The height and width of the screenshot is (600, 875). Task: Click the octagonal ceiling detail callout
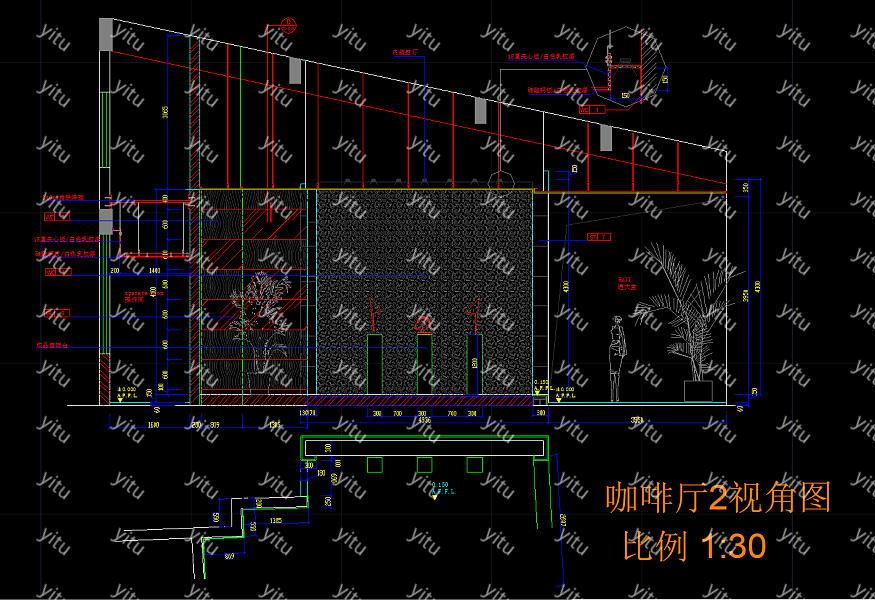[x=625, y=68]
